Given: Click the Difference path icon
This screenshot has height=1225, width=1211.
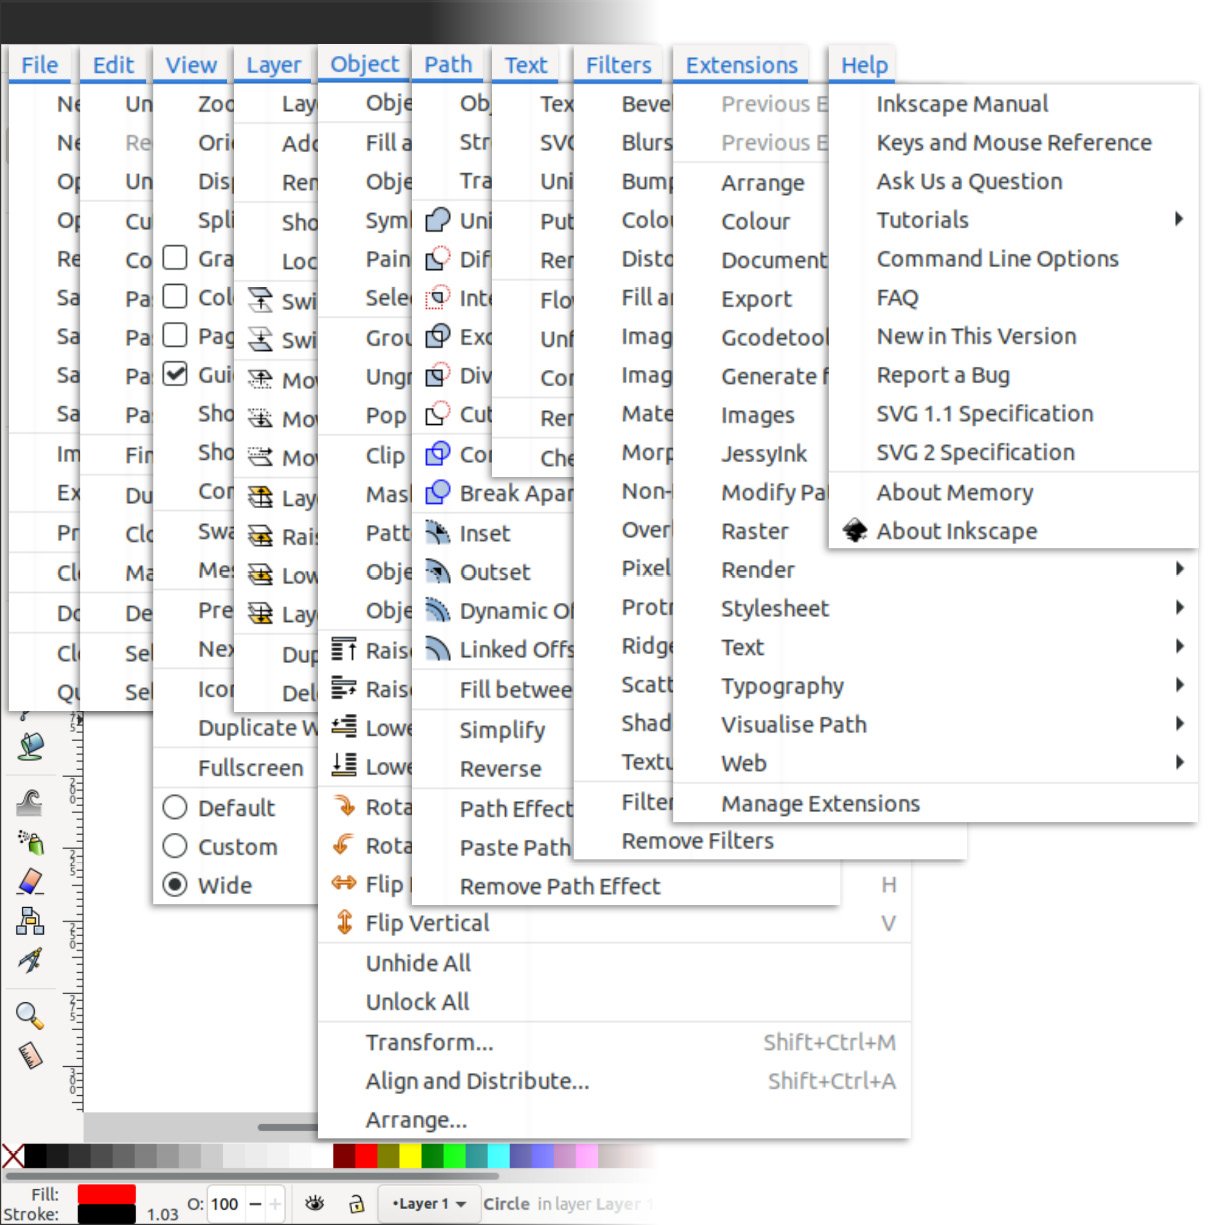Looking at the screenshot, I should pos(437,259).
